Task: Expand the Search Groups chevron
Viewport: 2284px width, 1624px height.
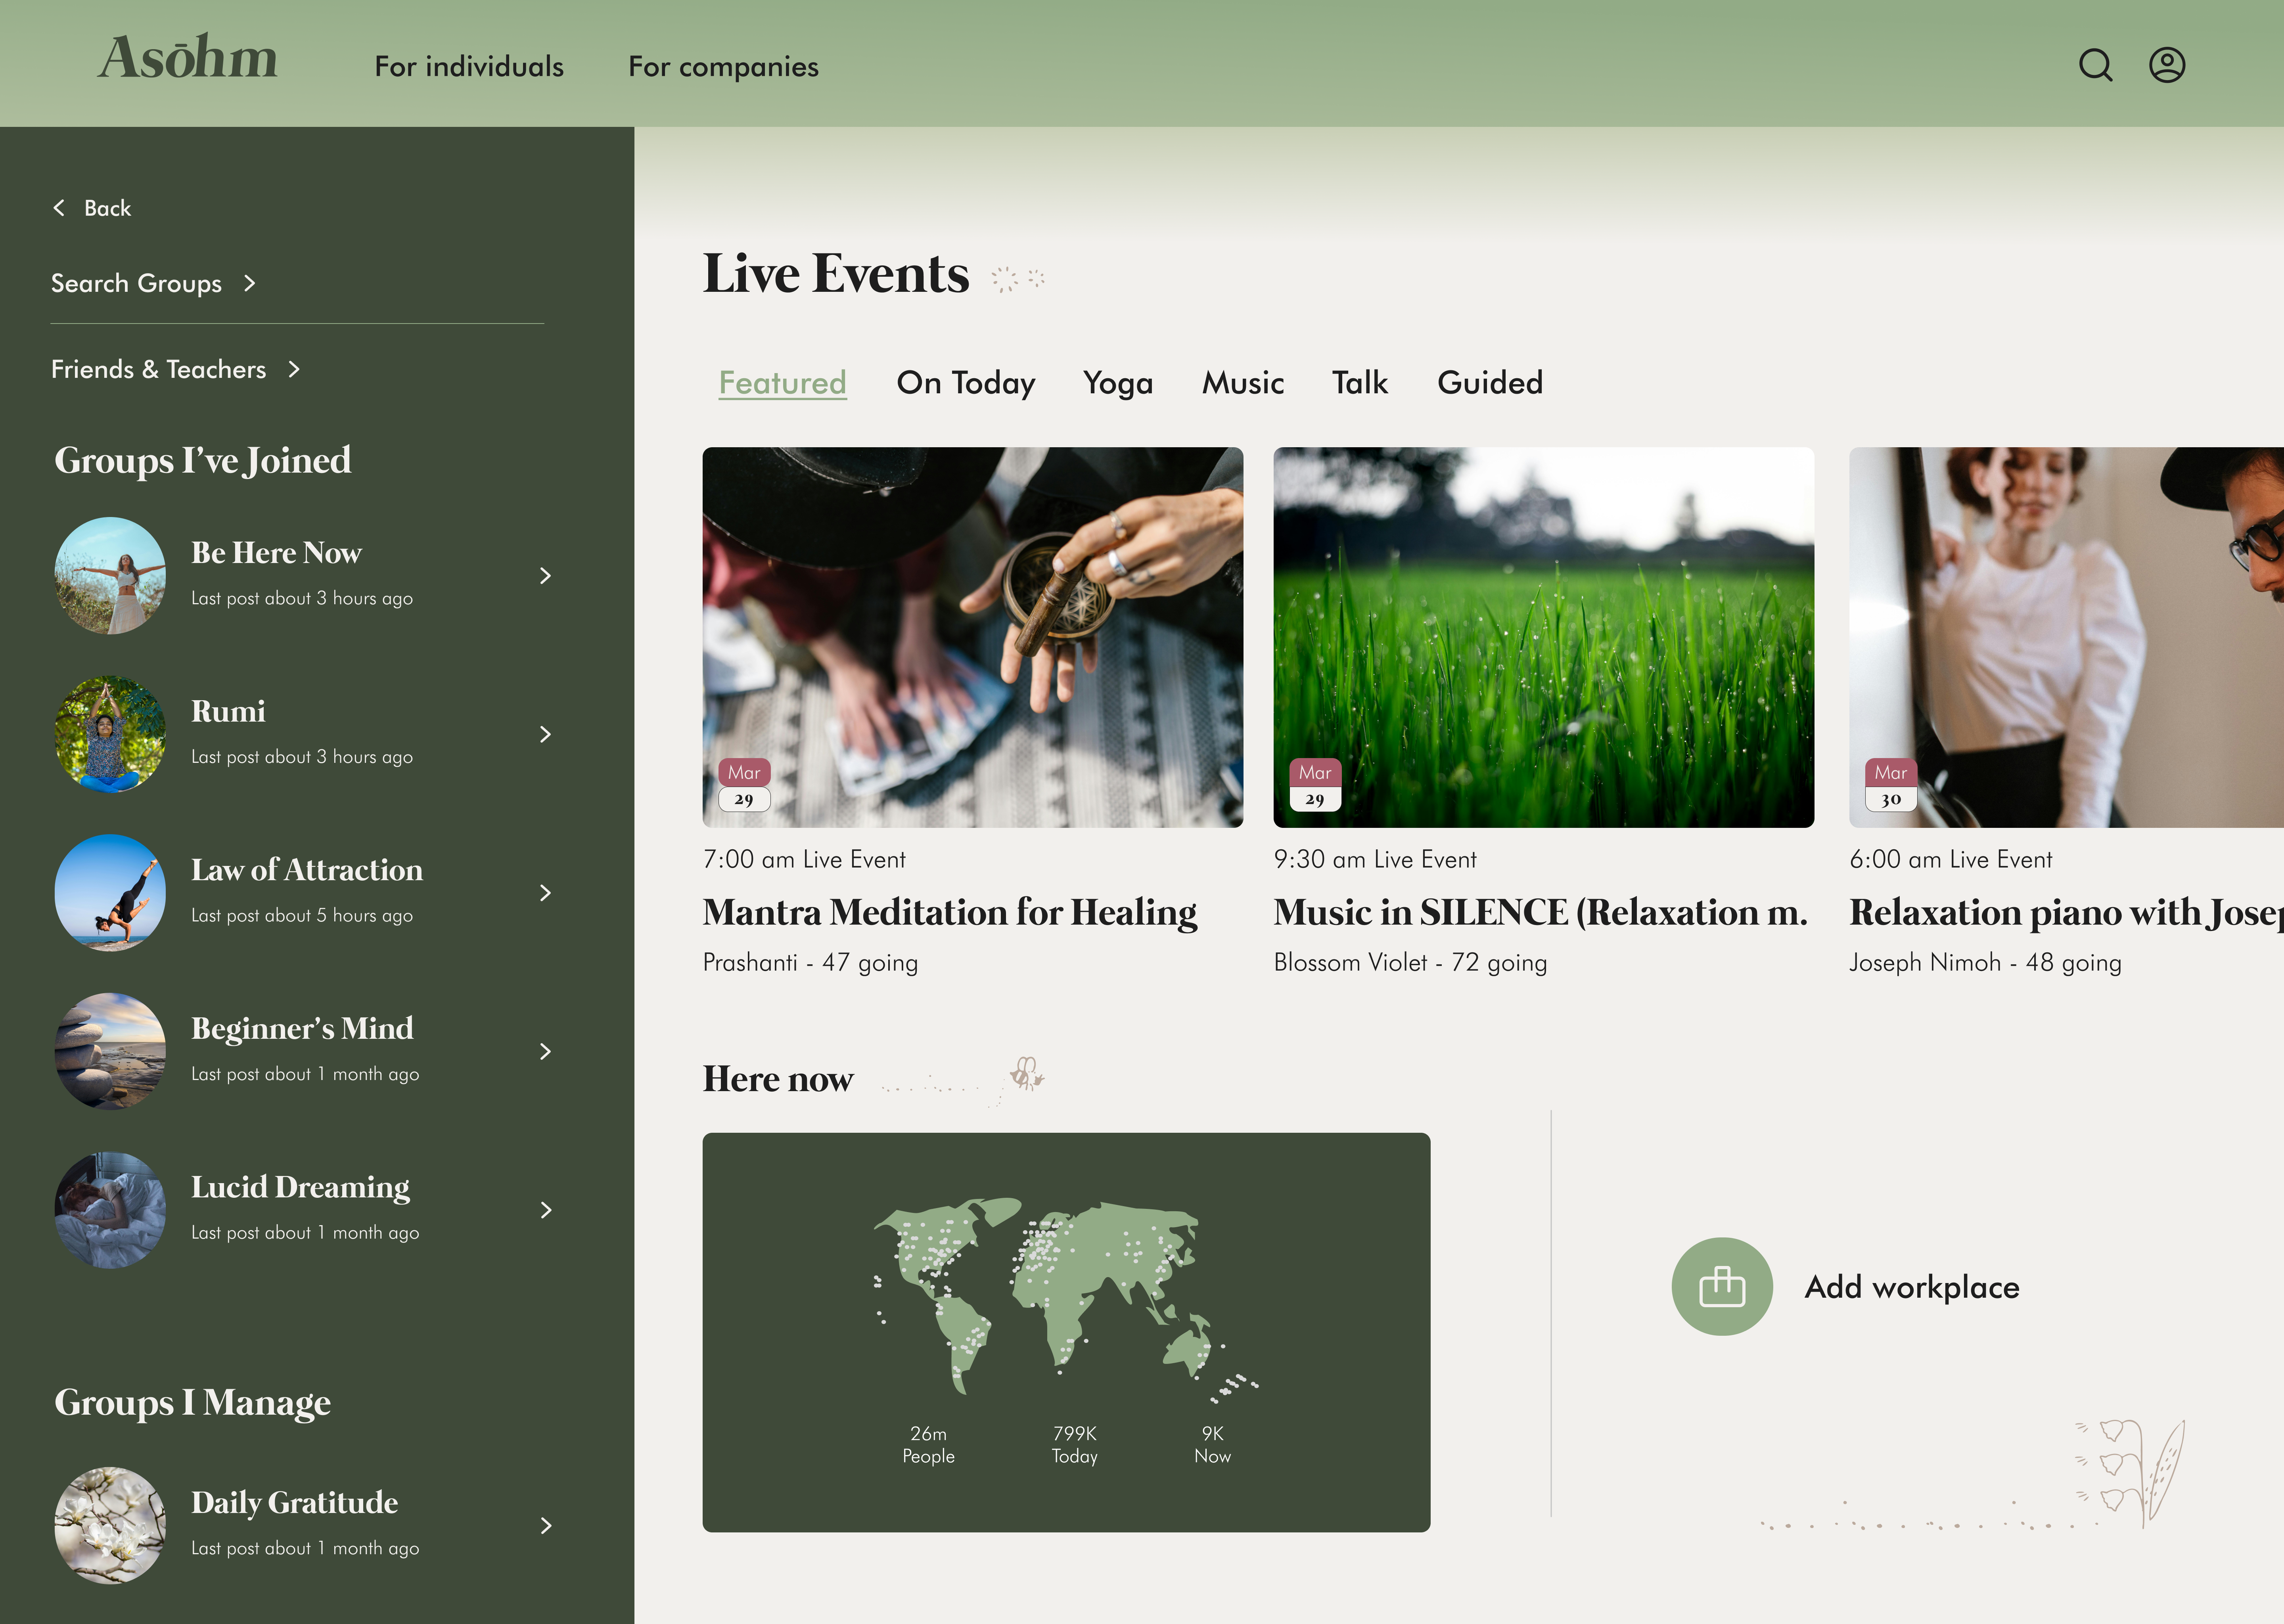Action: pos(250,284)
